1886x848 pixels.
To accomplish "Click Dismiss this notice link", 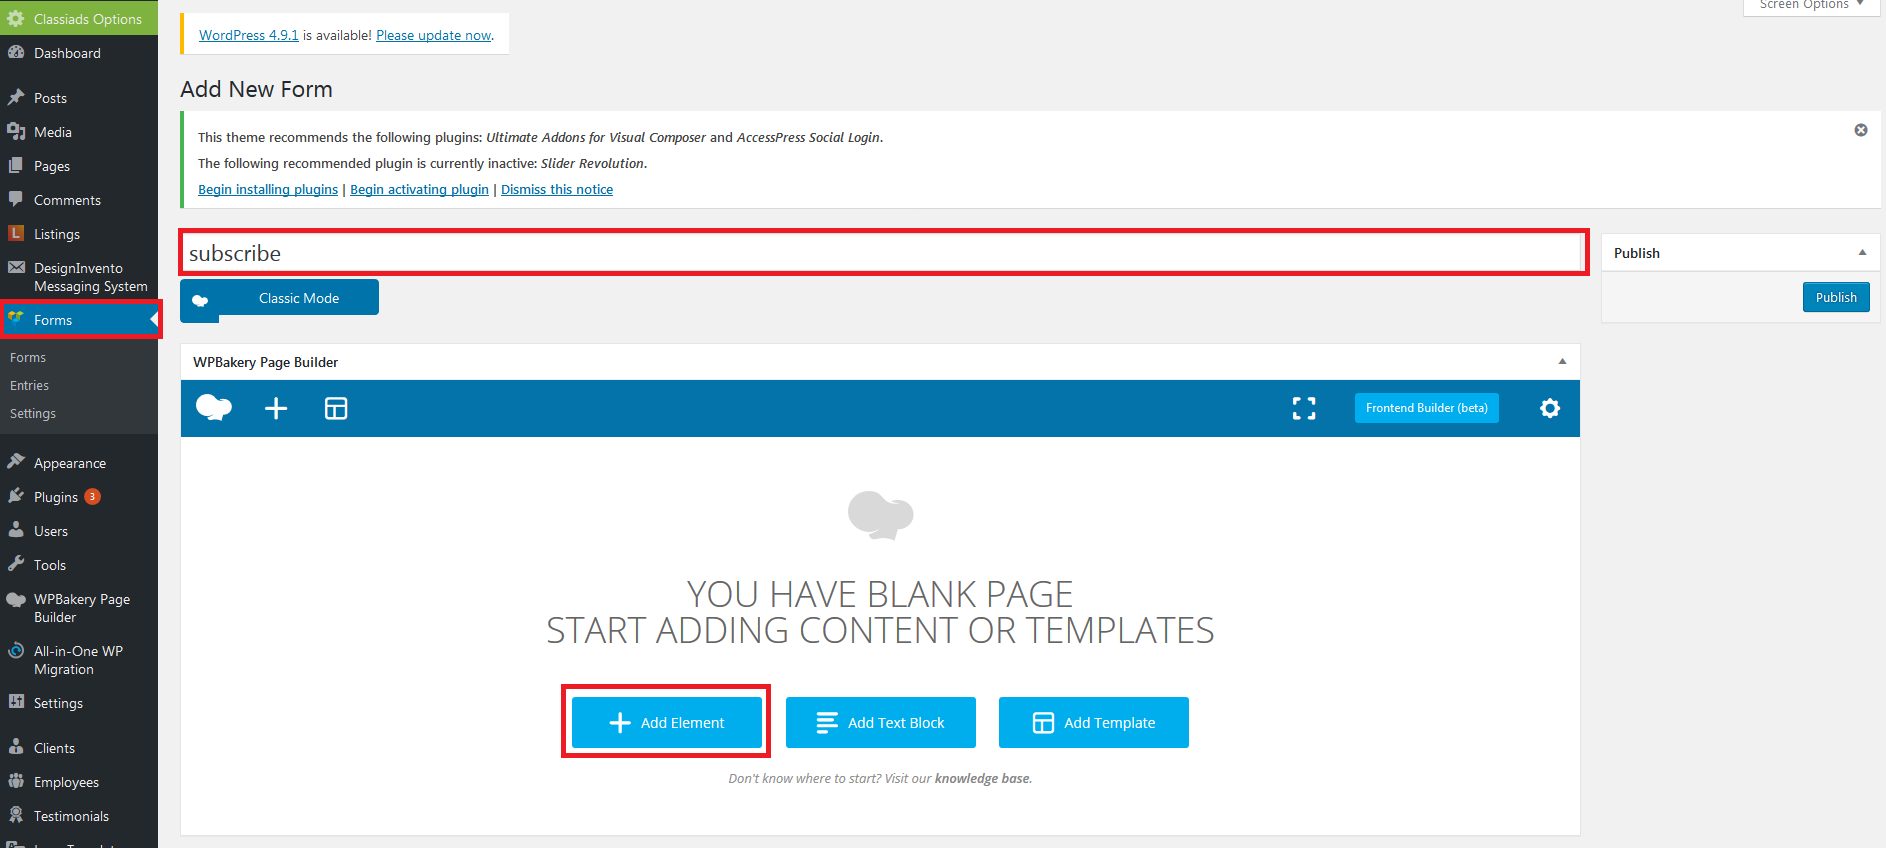I will [x=557, y=189].
